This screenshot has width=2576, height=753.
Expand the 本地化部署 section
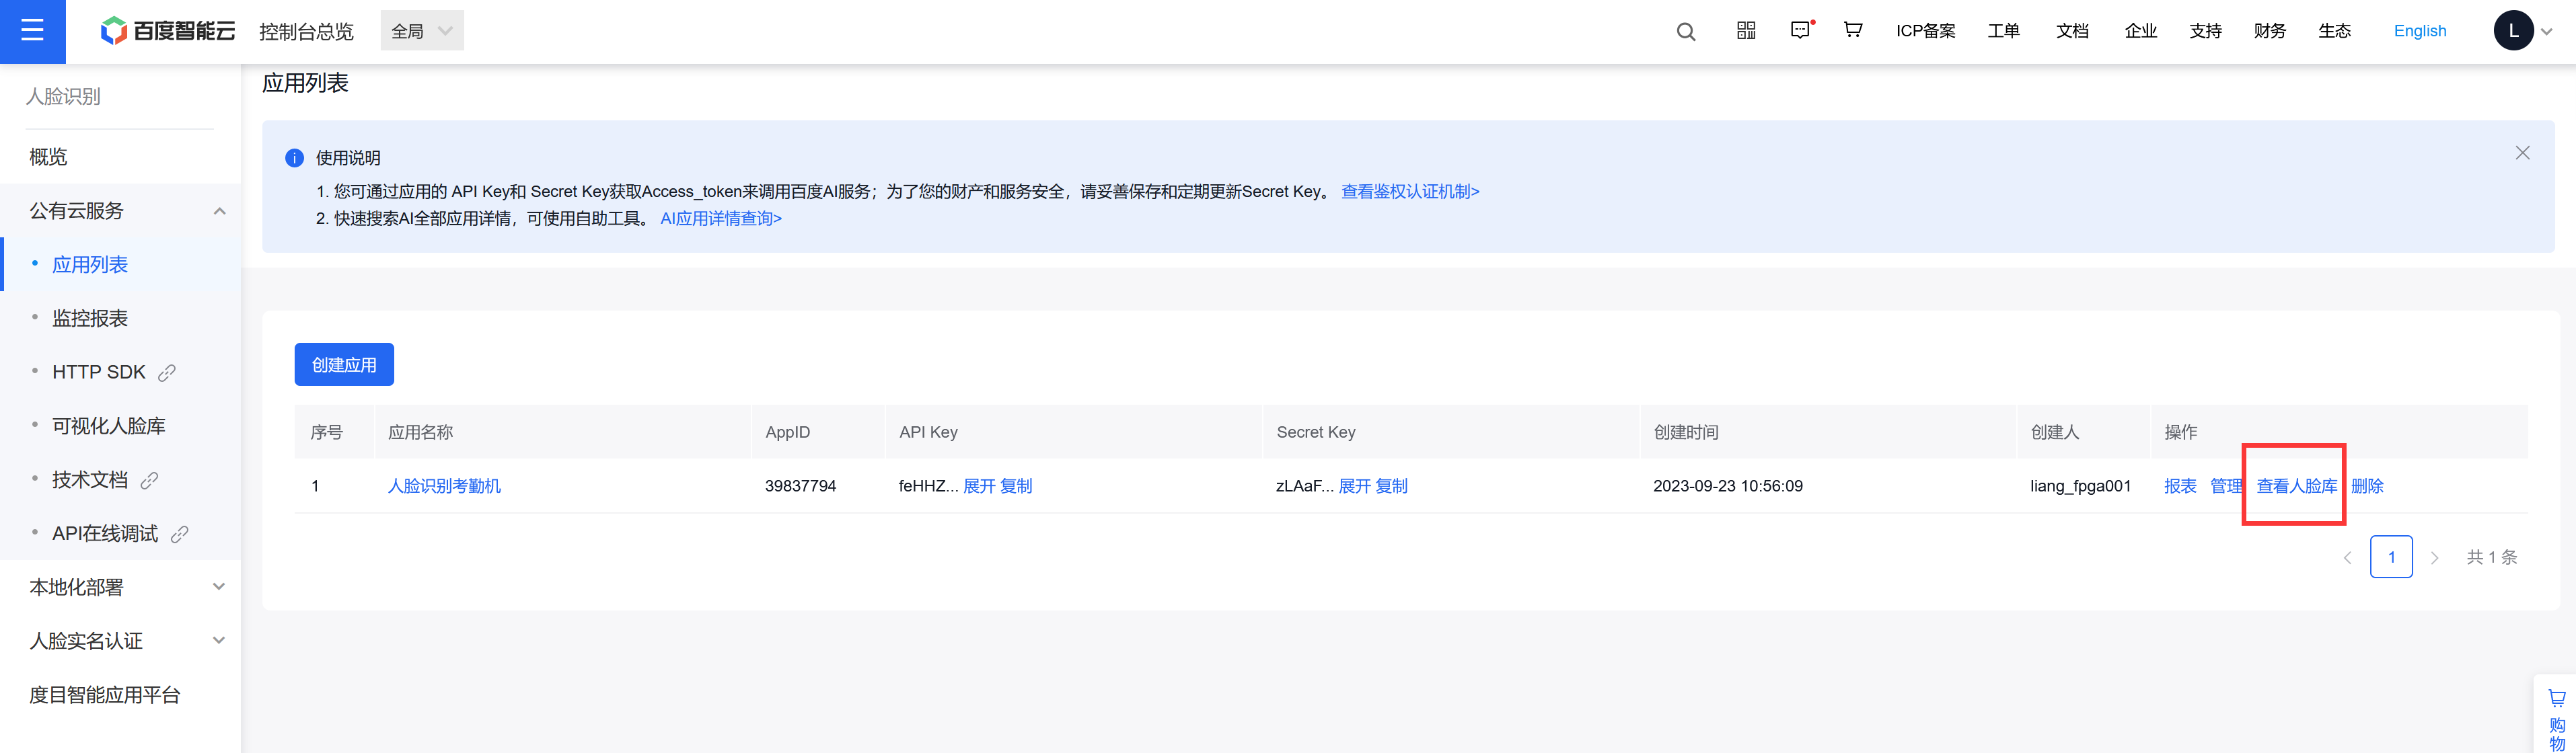(x=126, y=587)
